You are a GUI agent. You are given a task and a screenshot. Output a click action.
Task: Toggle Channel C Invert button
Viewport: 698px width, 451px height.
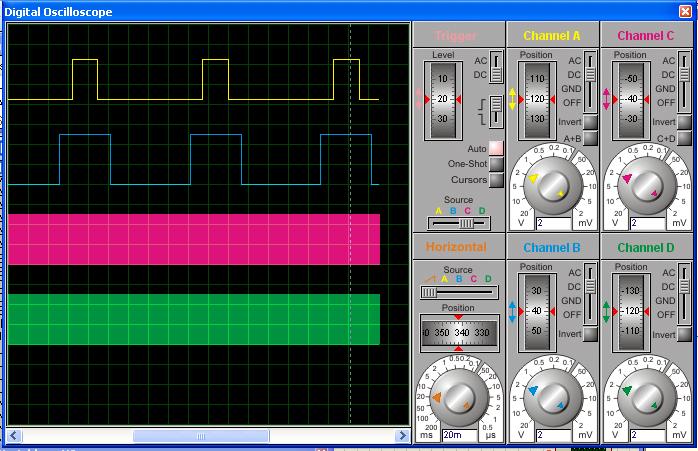click(x=684, y=122)
